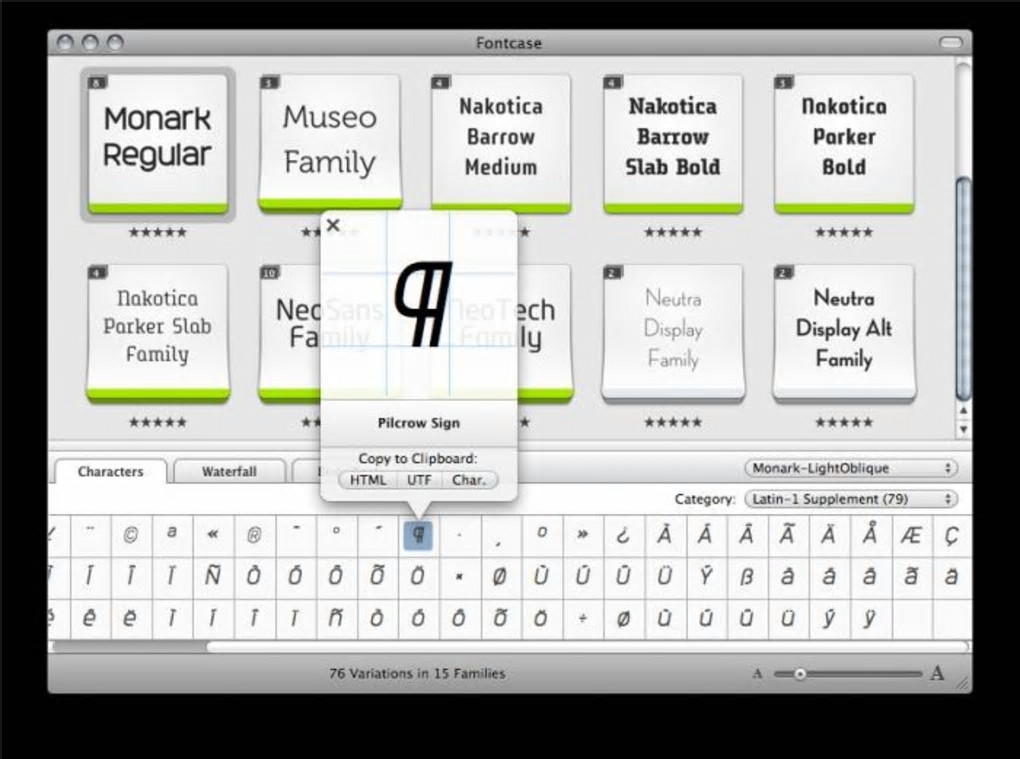Click the scroll-up arrow of the font library
Screen dimensions: 1020x759
click(x=963, y=411)
